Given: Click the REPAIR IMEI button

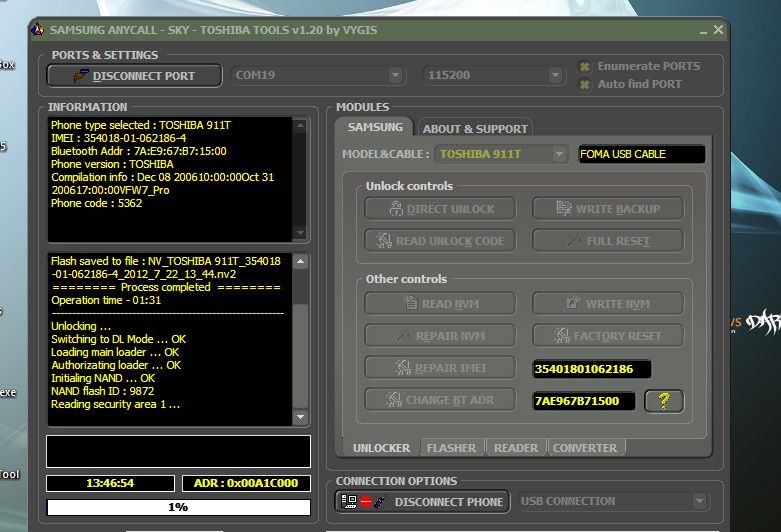Looking at the screenshot, I should point(440,368).
